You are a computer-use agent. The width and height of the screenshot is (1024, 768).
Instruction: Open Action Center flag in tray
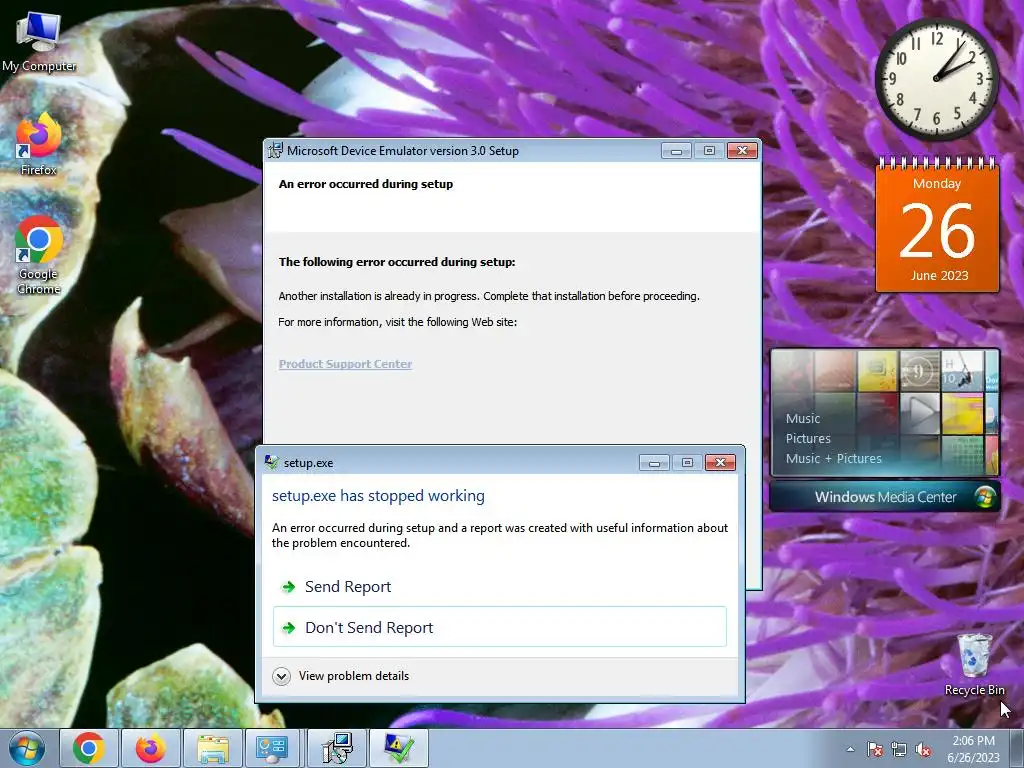(x=874, y=749)
